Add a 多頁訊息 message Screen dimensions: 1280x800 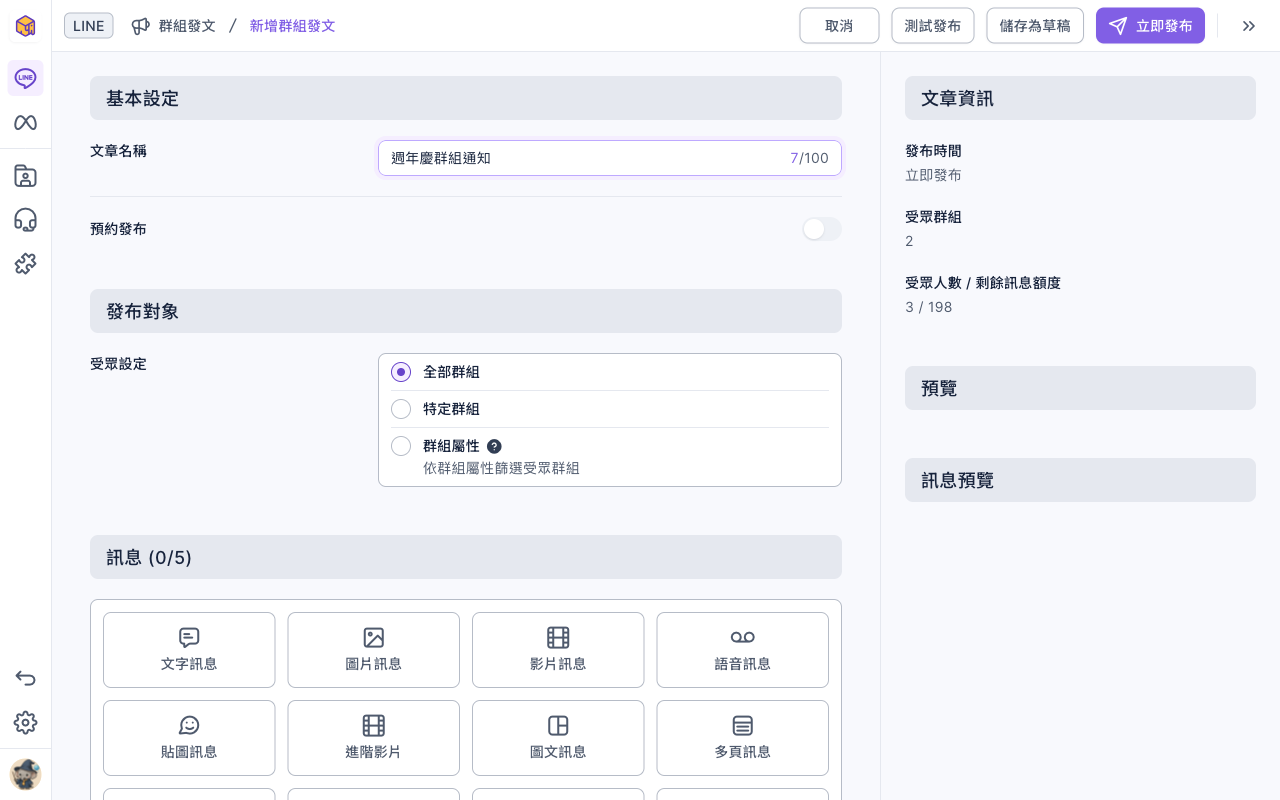click(x=742, y=738)
